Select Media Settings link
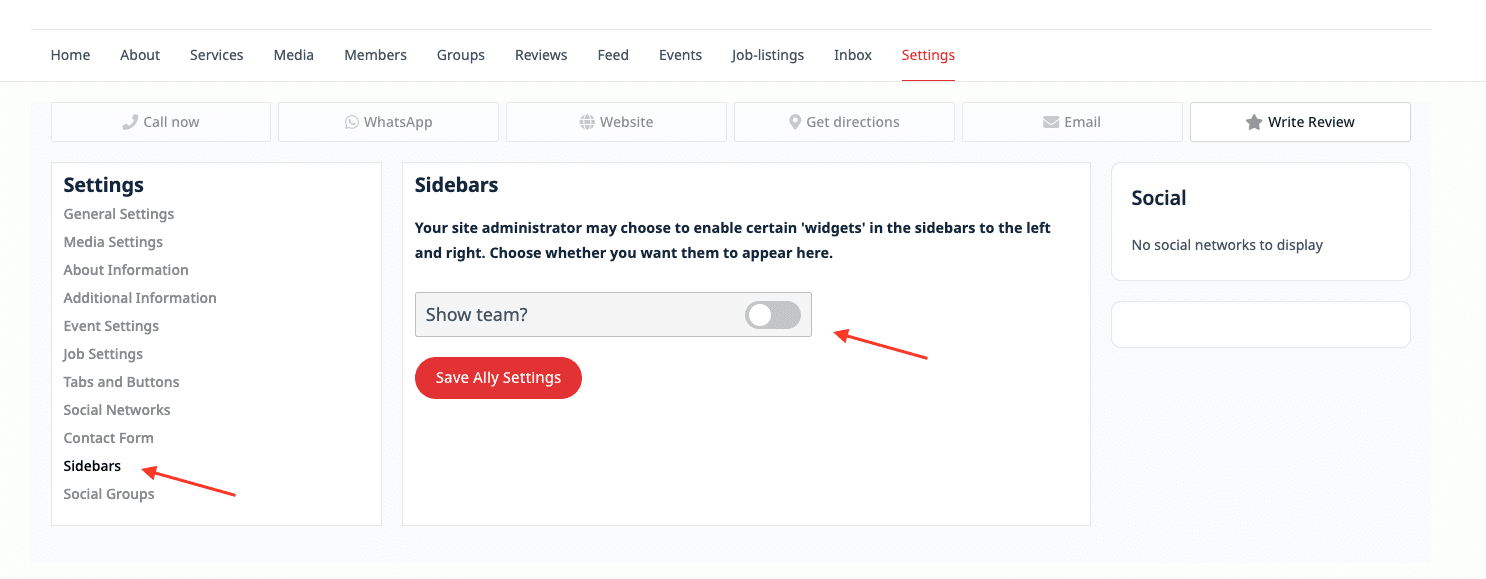This screenshot has width=1486, height=579. click(x=113, y=242)
